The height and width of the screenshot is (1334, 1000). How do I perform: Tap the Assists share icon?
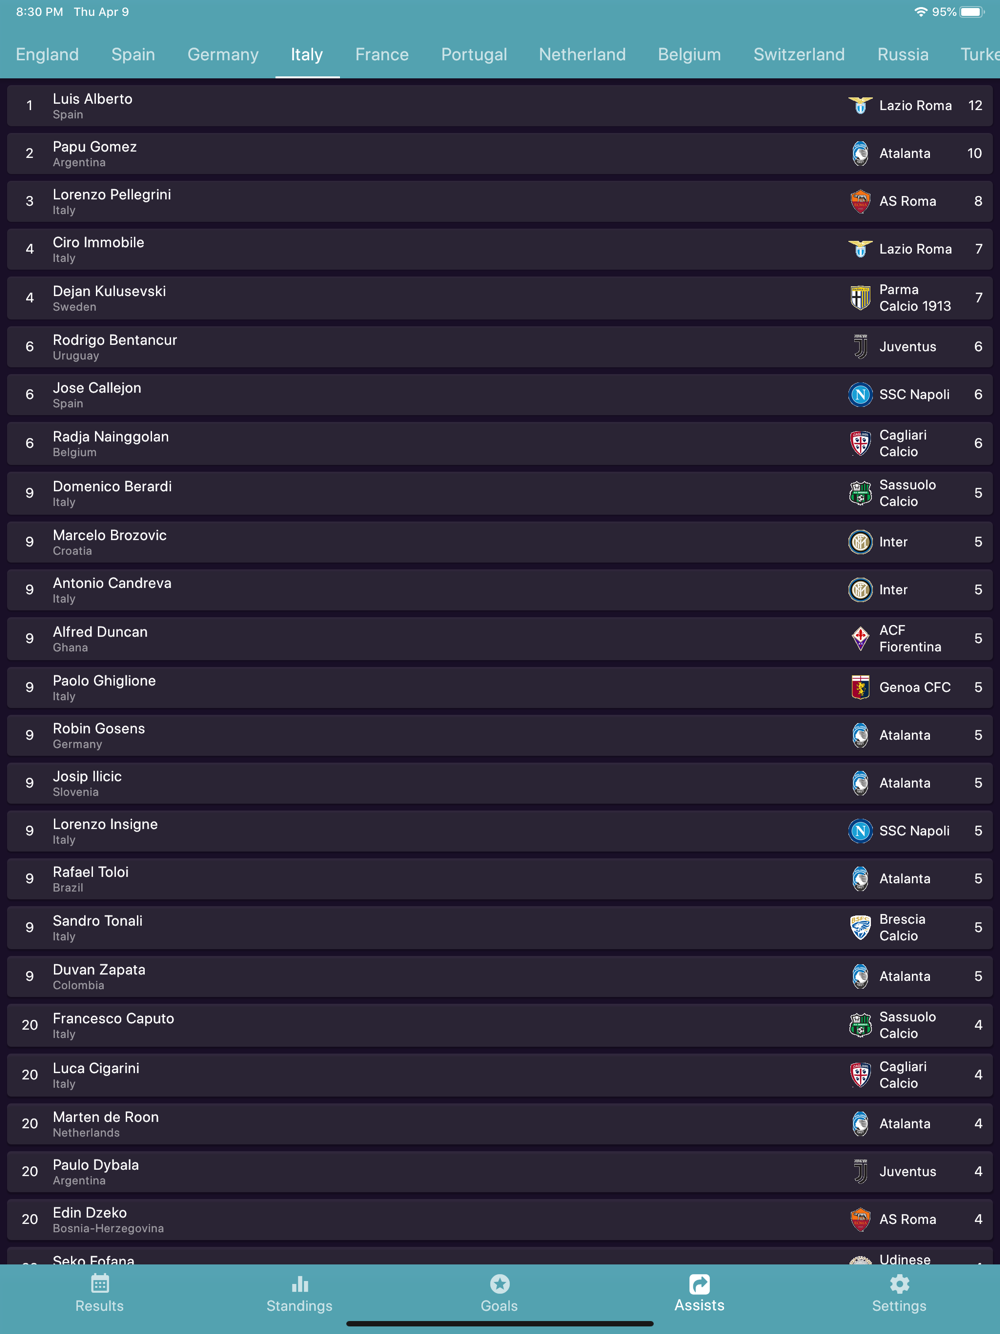click(x=699, y=1283)
